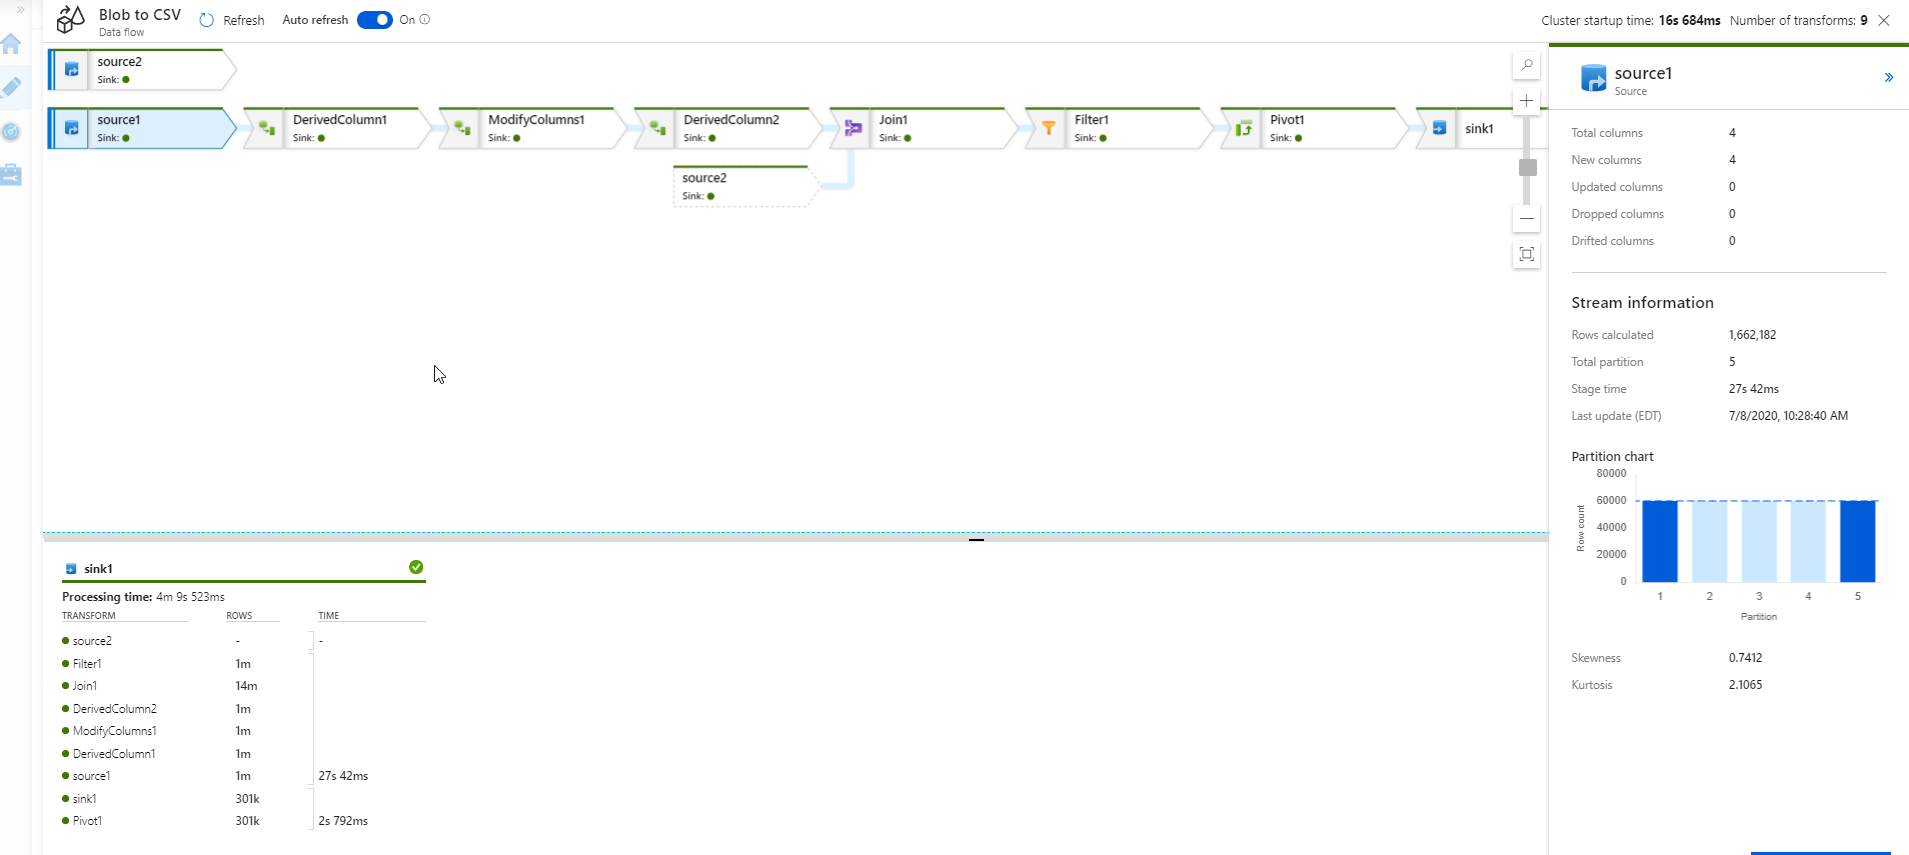Click the dashed source2 reference node
Screen dimensions: 1909x855
coord(745,186)
